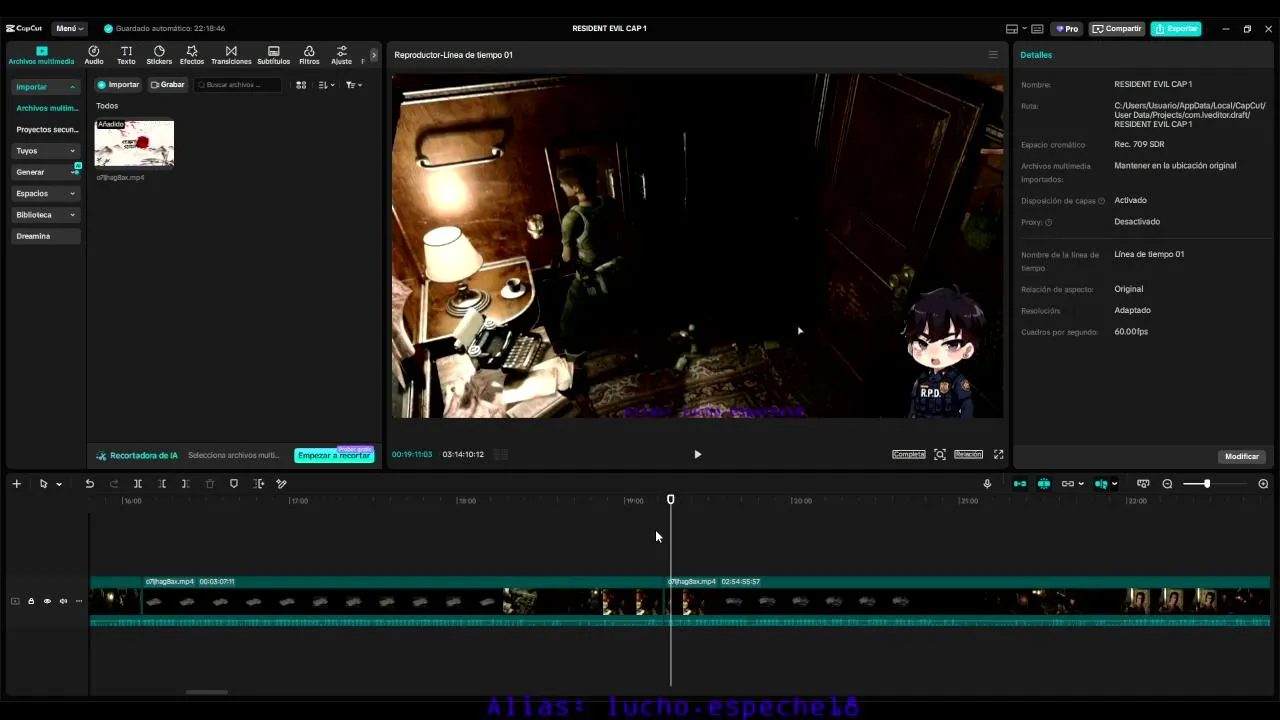
Task: Open the Ajuste tab
Action: [x=342, y=55]
